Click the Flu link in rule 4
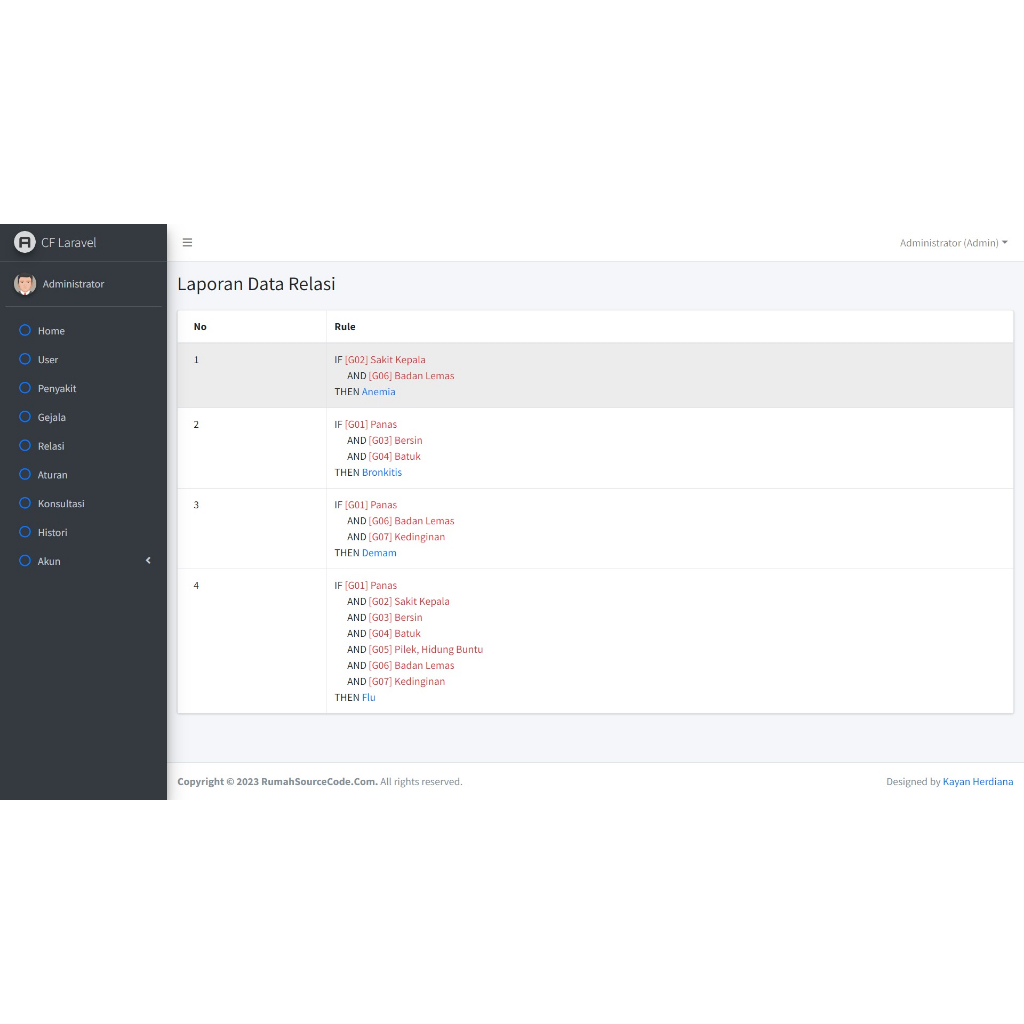 [369, 697]
